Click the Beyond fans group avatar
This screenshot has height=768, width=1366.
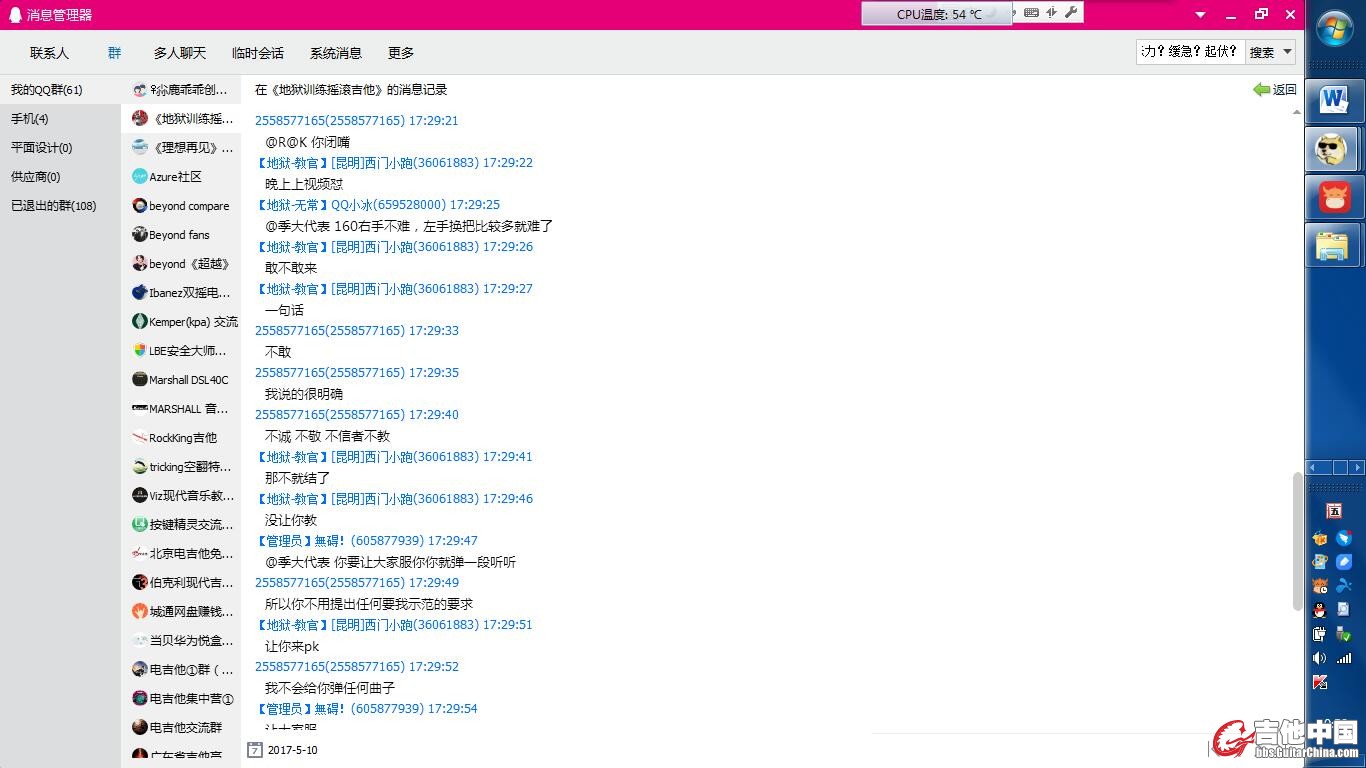(x=140, y=234)
